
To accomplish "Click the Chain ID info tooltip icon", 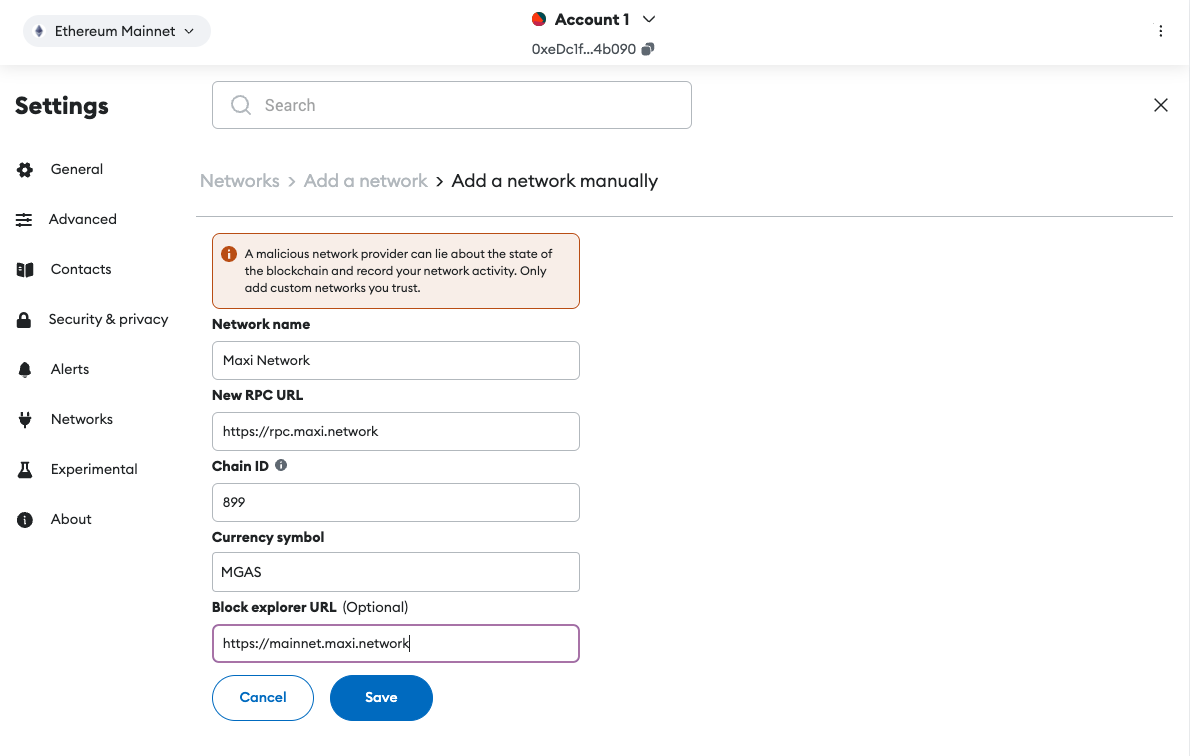I will pyautogui.click(x=281, y=465).
